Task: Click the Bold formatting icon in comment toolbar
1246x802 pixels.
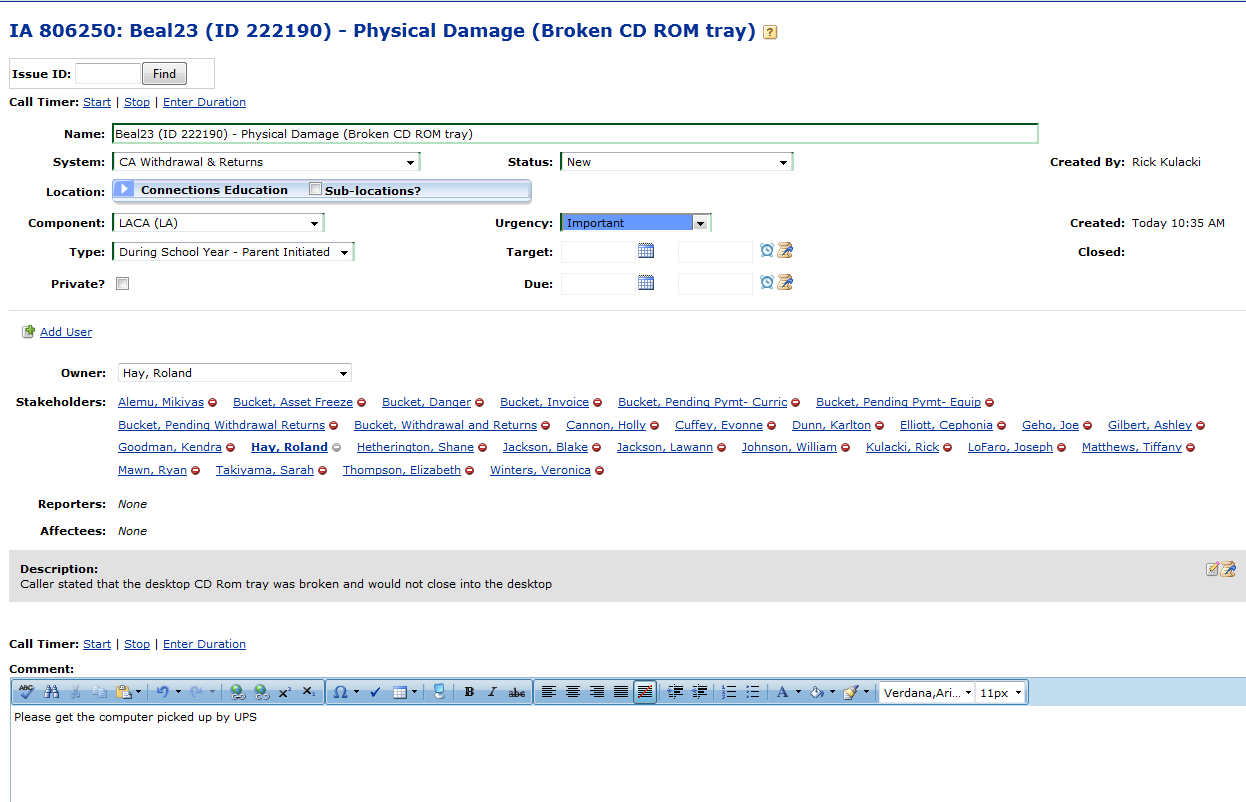Action: click(469, 692)
